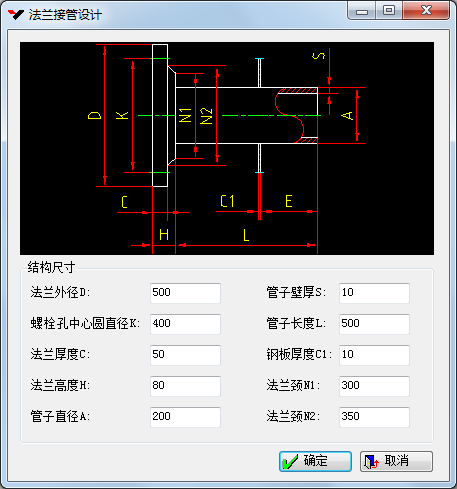This screenshot has width=457, height=489.
Task: Focus the 管子壁厚S input field
Action: (374, 293)
